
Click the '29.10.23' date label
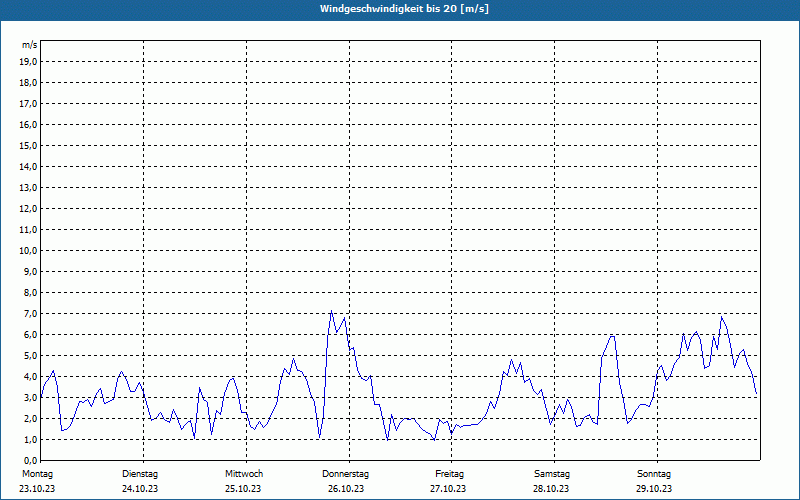[654, 489]
